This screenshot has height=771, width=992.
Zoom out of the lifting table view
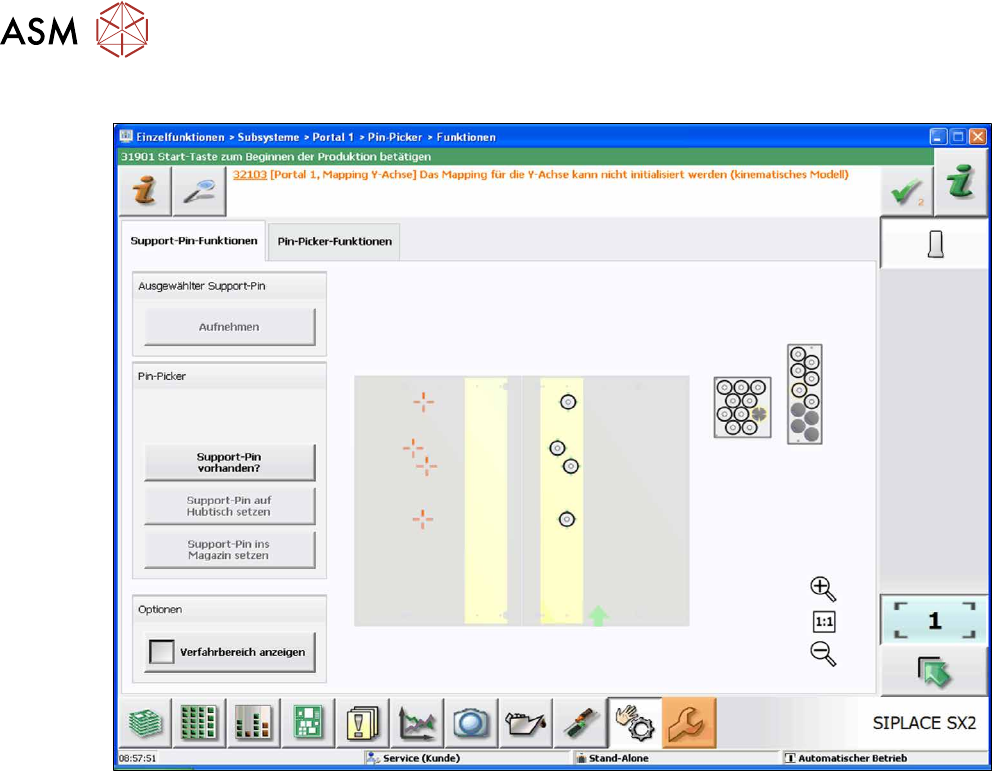(823, 653)
